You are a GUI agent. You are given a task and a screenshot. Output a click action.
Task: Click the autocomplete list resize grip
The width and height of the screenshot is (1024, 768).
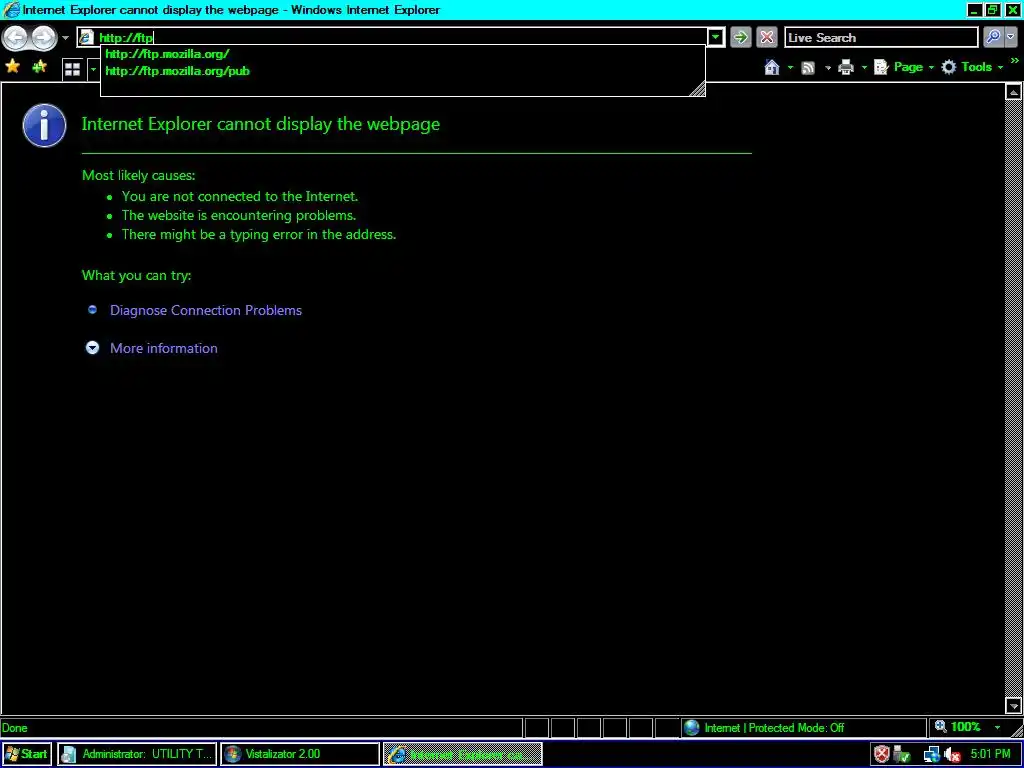tap(697, 89)
